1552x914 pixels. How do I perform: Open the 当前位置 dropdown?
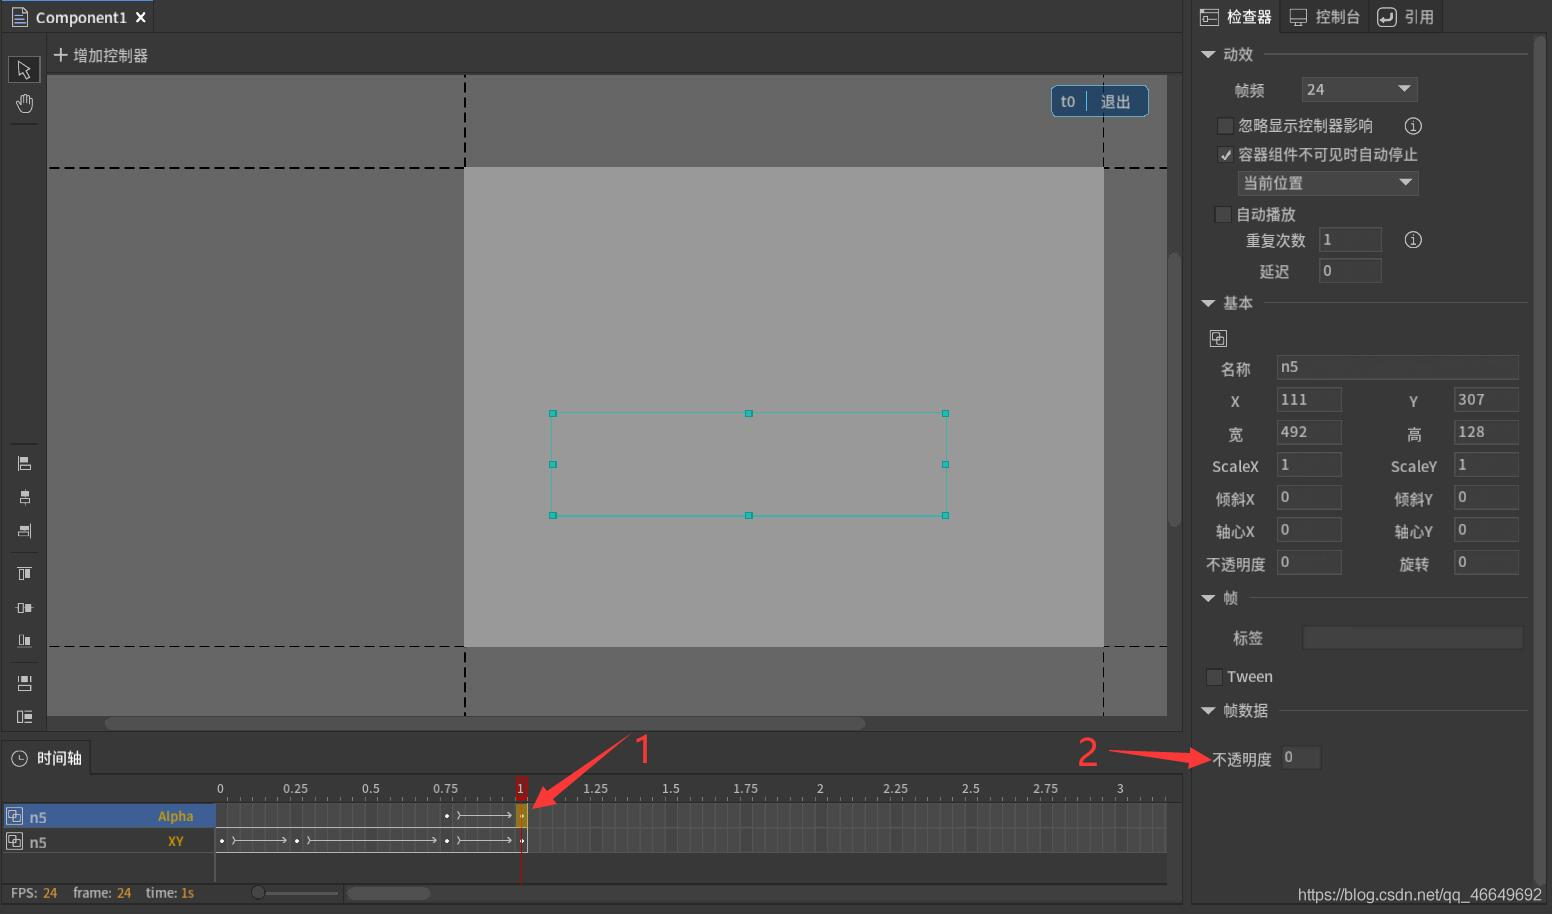(1328, 183)
